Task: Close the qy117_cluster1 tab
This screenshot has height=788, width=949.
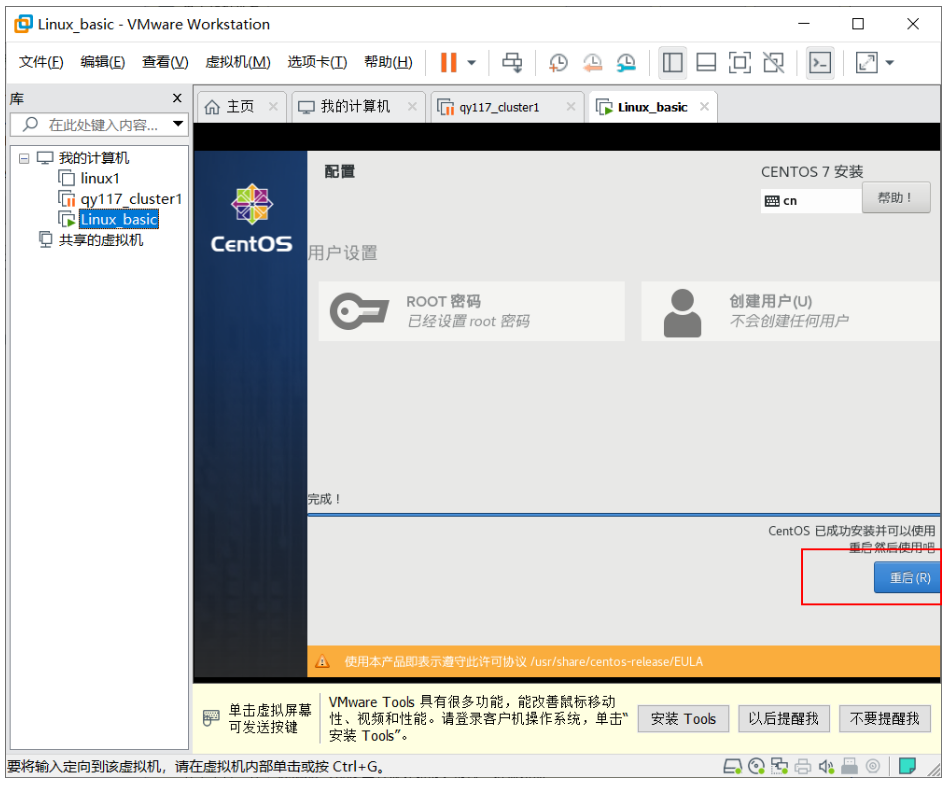Action: click(571, 107)
